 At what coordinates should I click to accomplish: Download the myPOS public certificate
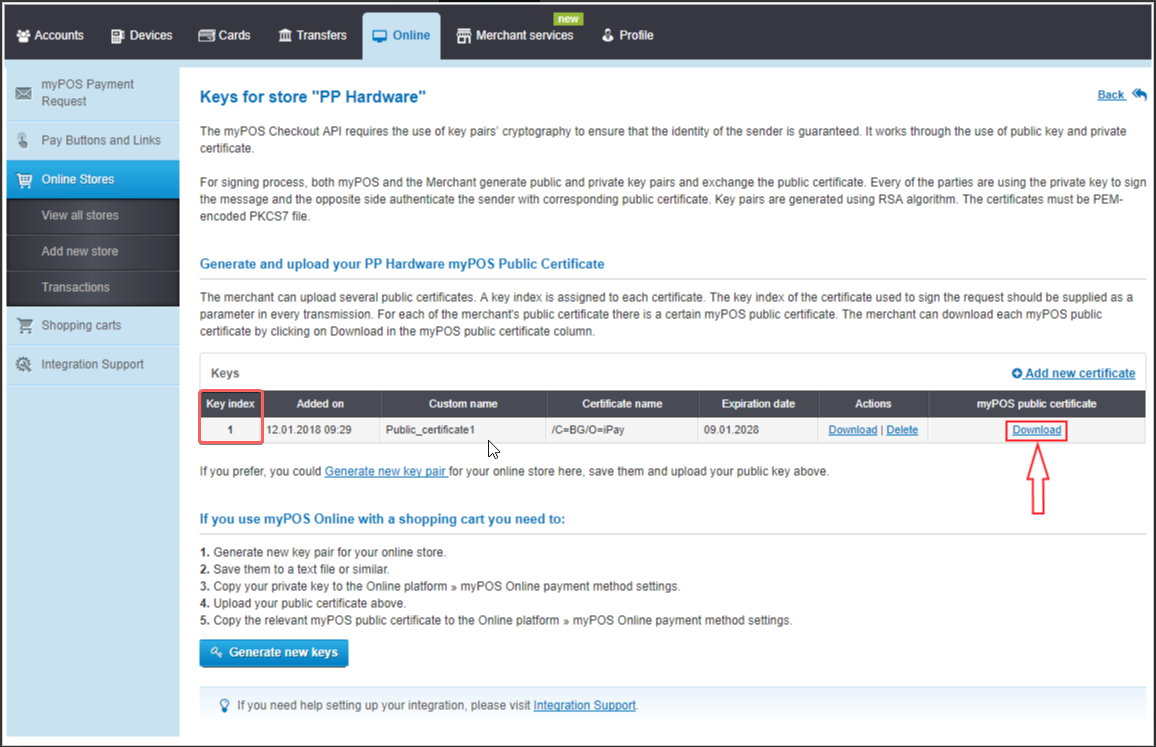pyautogui.click(x=1036, y=430)
